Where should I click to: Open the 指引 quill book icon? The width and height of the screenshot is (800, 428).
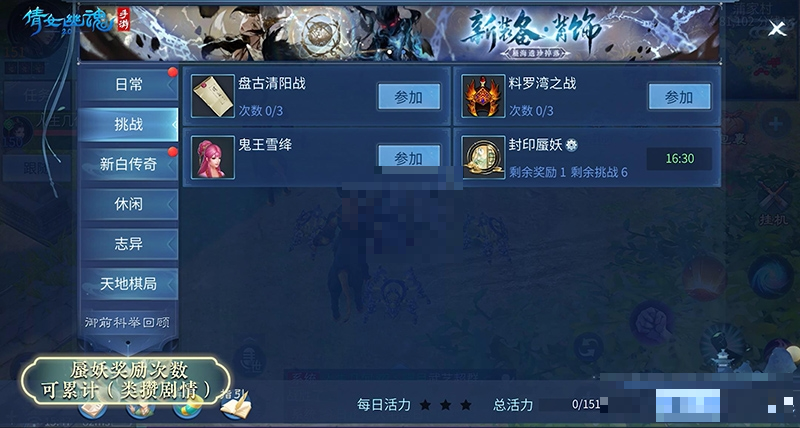point(236,405)
